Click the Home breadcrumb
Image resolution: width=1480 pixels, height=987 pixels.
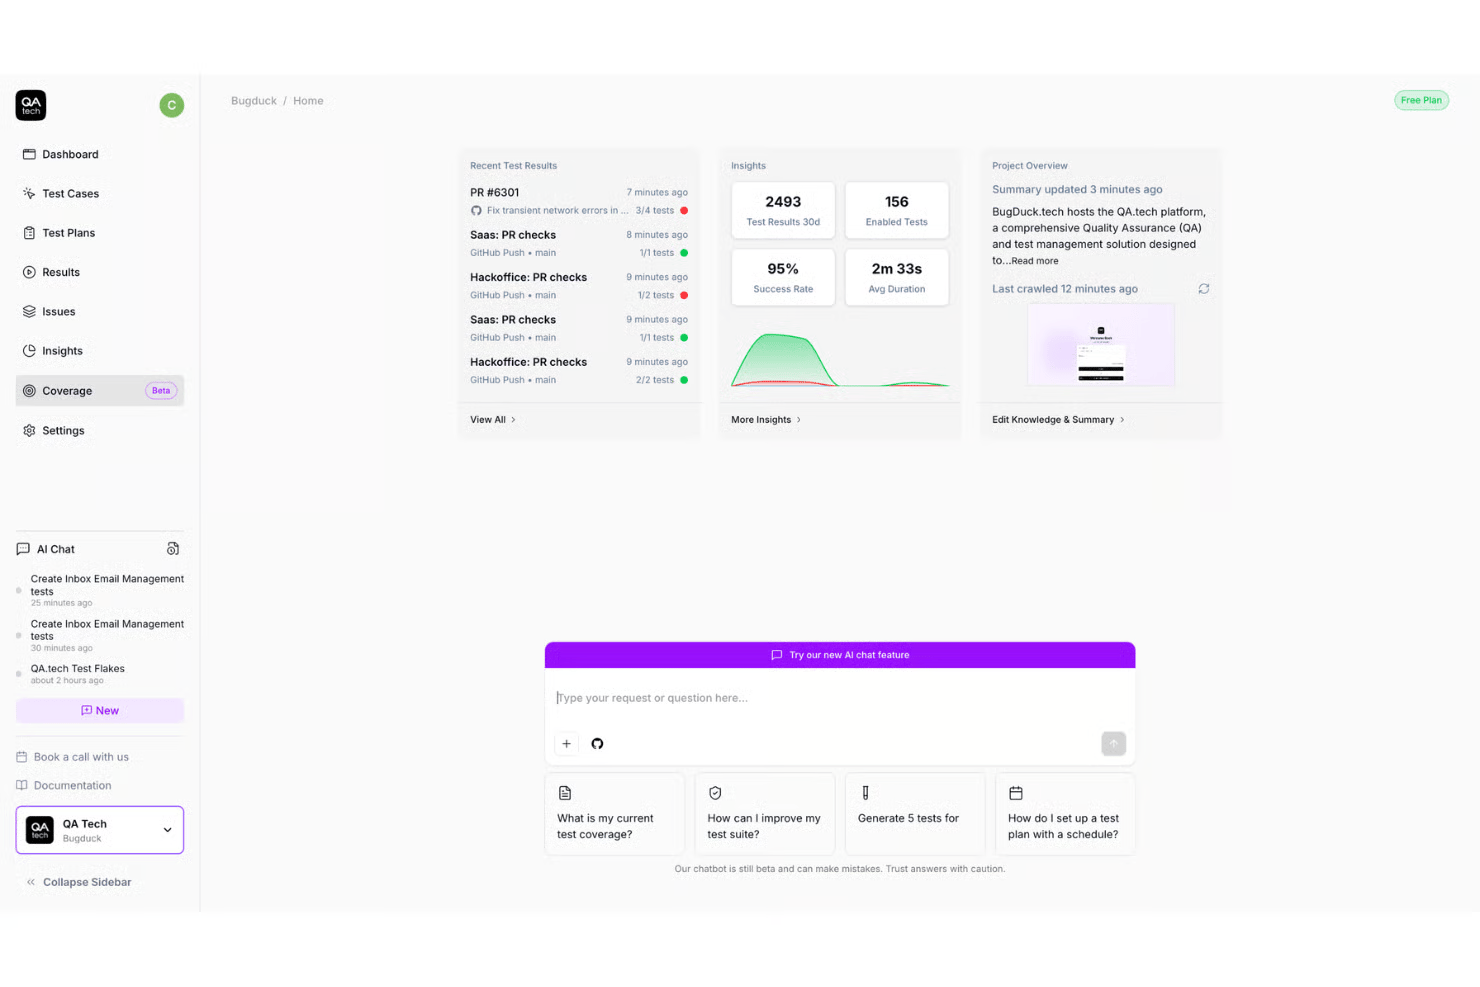coord(308,101)
